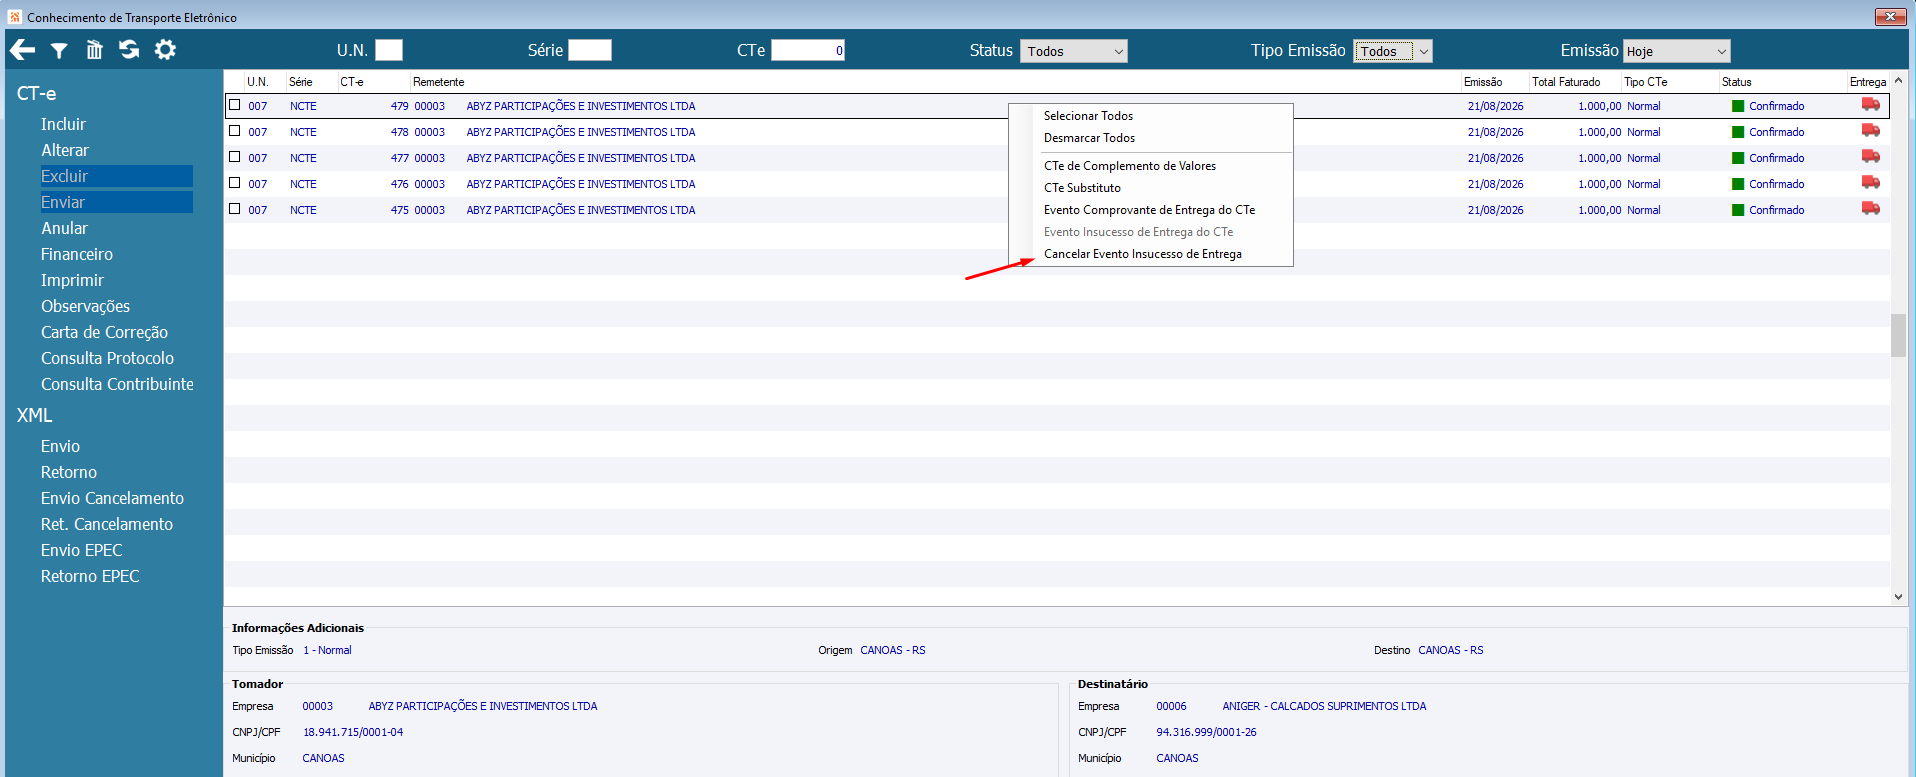Click Envio Cancelamento
The width and height of the screenshot is (1916, 777).
[x=112, y=498]
